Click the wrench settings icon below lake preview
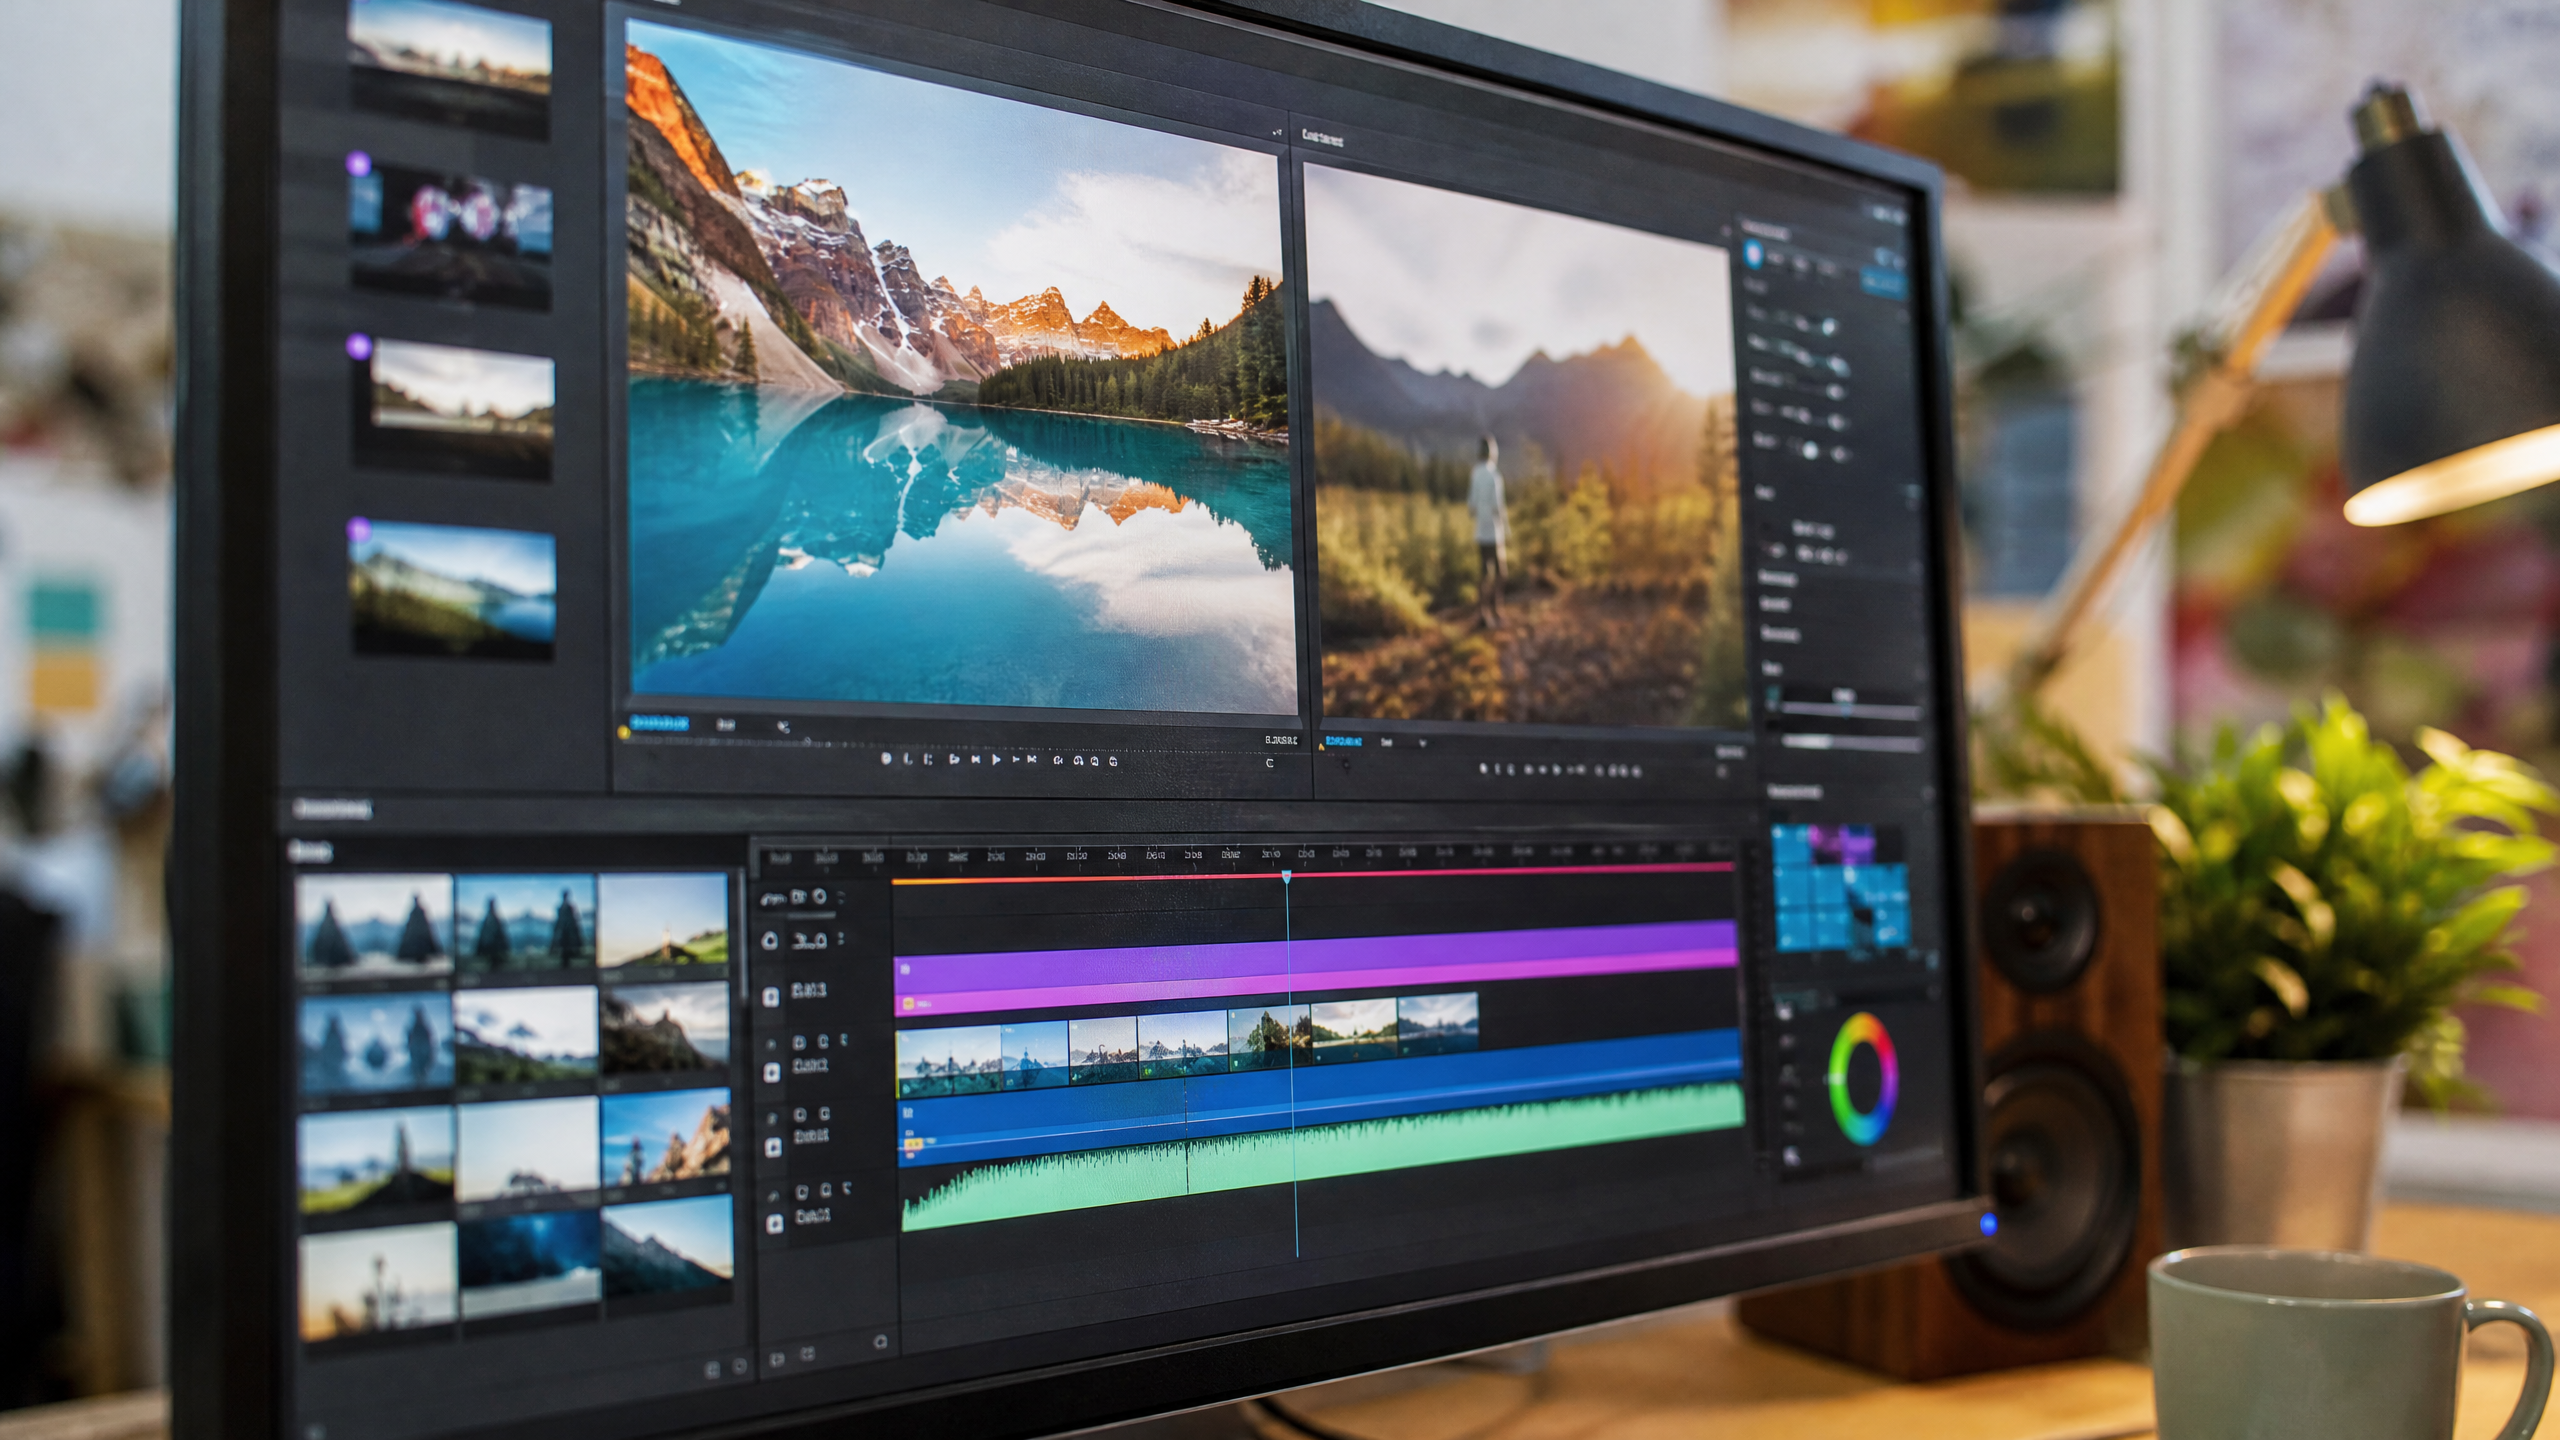Image resolution: width=2560 pixels, height=1440 pixels. (783, 727)
